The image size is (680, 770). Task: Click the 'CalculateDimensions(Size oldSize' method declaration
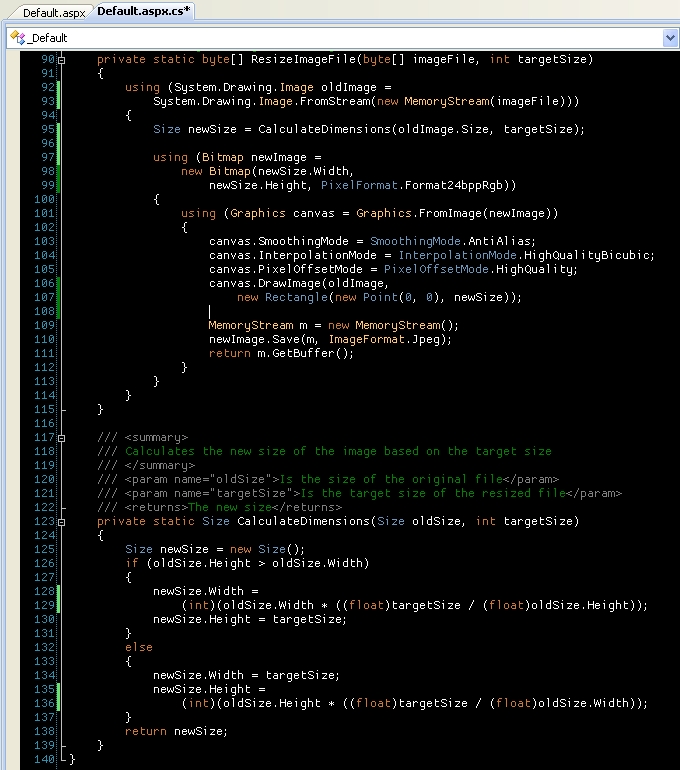pyautogui.click(x=349, y=521)
